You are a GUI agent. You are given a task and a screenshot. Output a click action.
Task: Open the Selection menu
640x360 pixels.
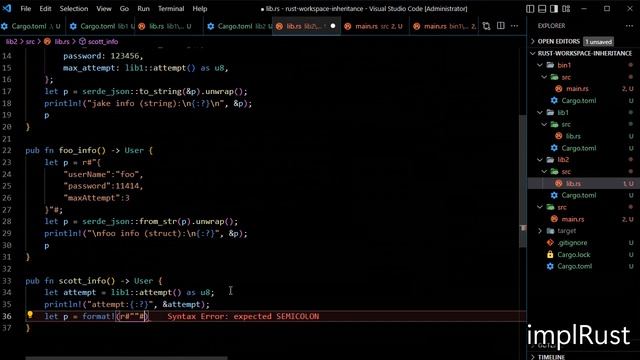(x=74, y=9)
